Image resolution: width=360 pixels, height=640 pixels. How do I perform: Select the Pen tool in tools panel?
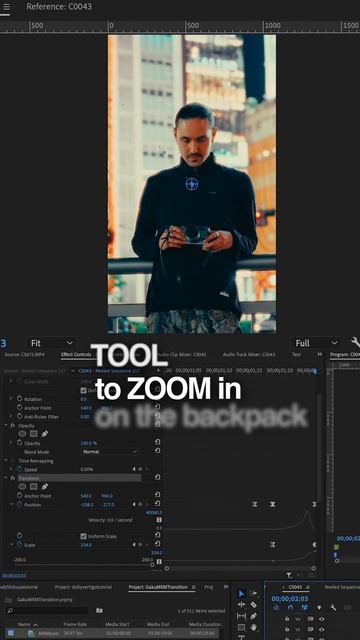[253, 616]
